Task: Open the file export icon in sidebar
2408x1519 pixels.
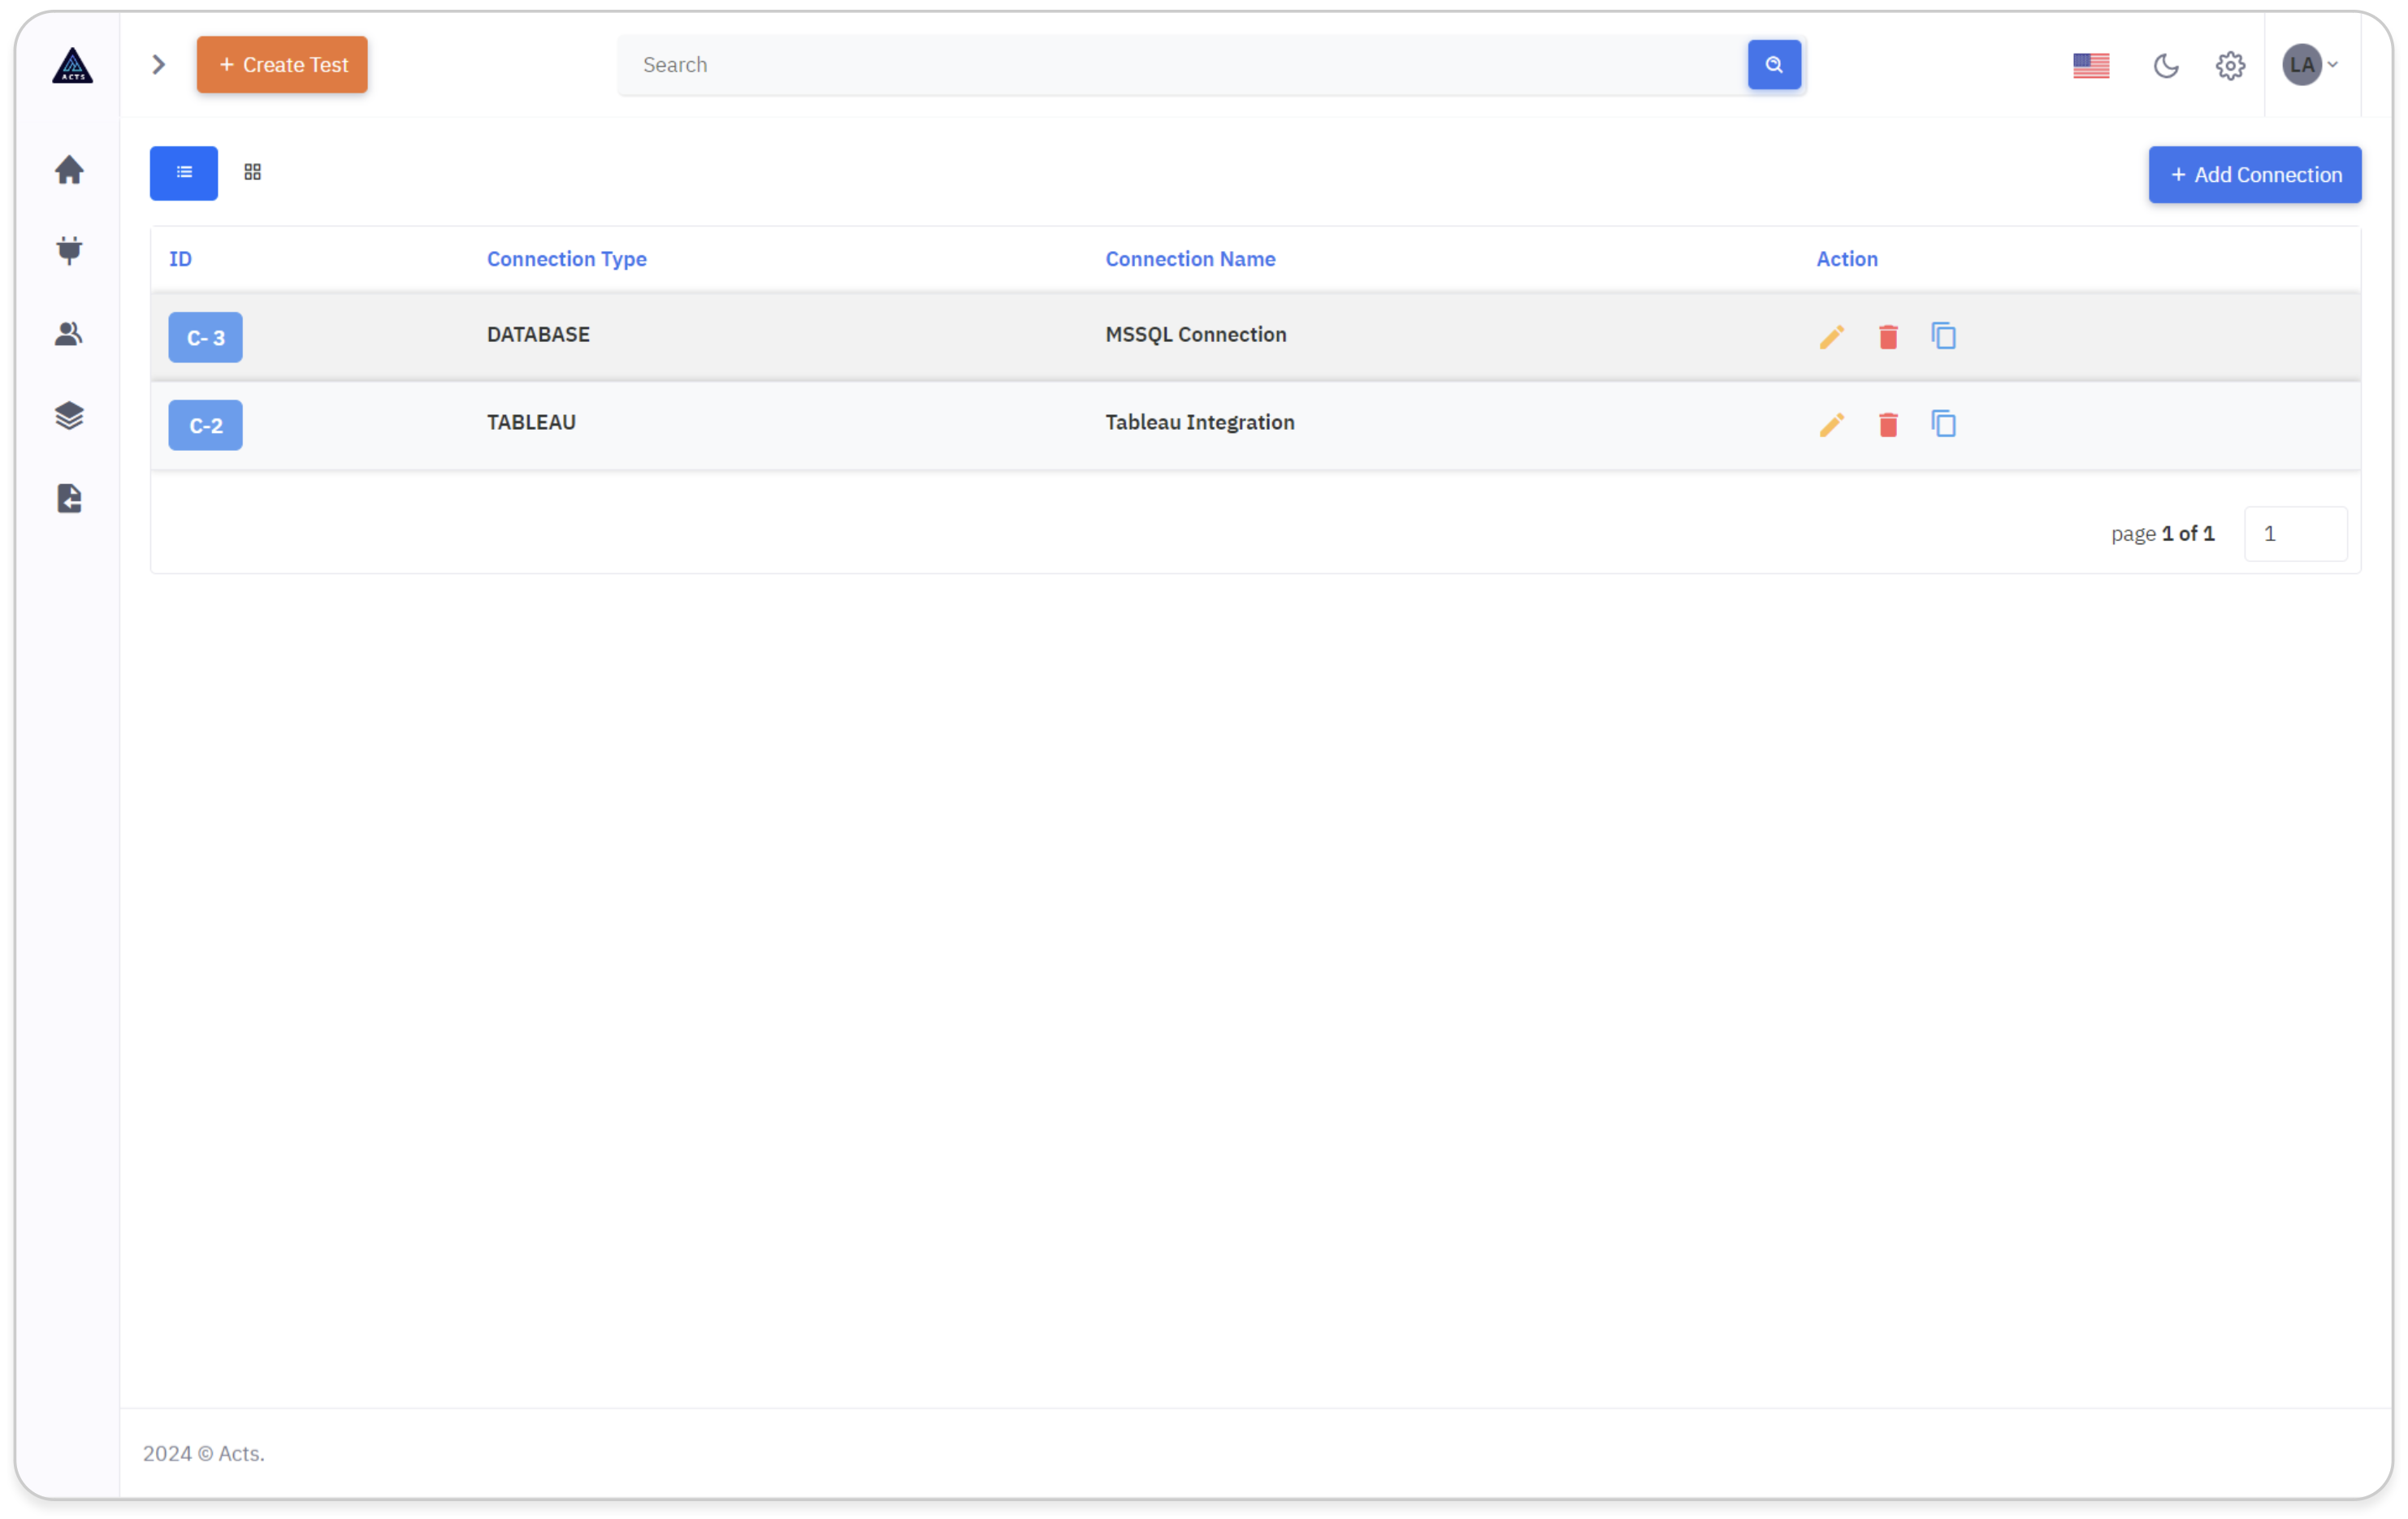Action: [x=69, y=498]
